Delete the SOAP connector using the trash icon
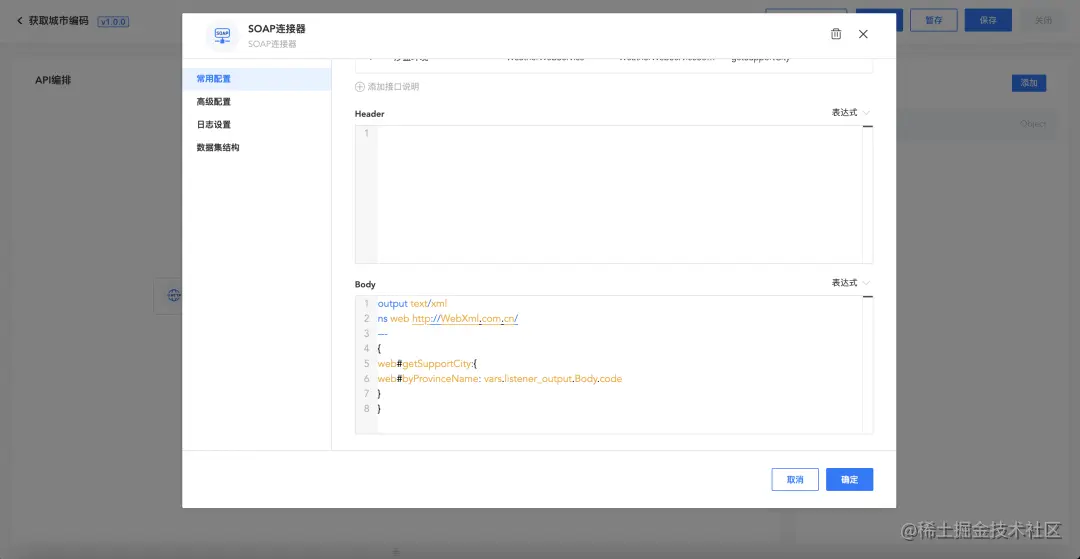Viewport: 1080px width, 559px height. coord(835,34)
